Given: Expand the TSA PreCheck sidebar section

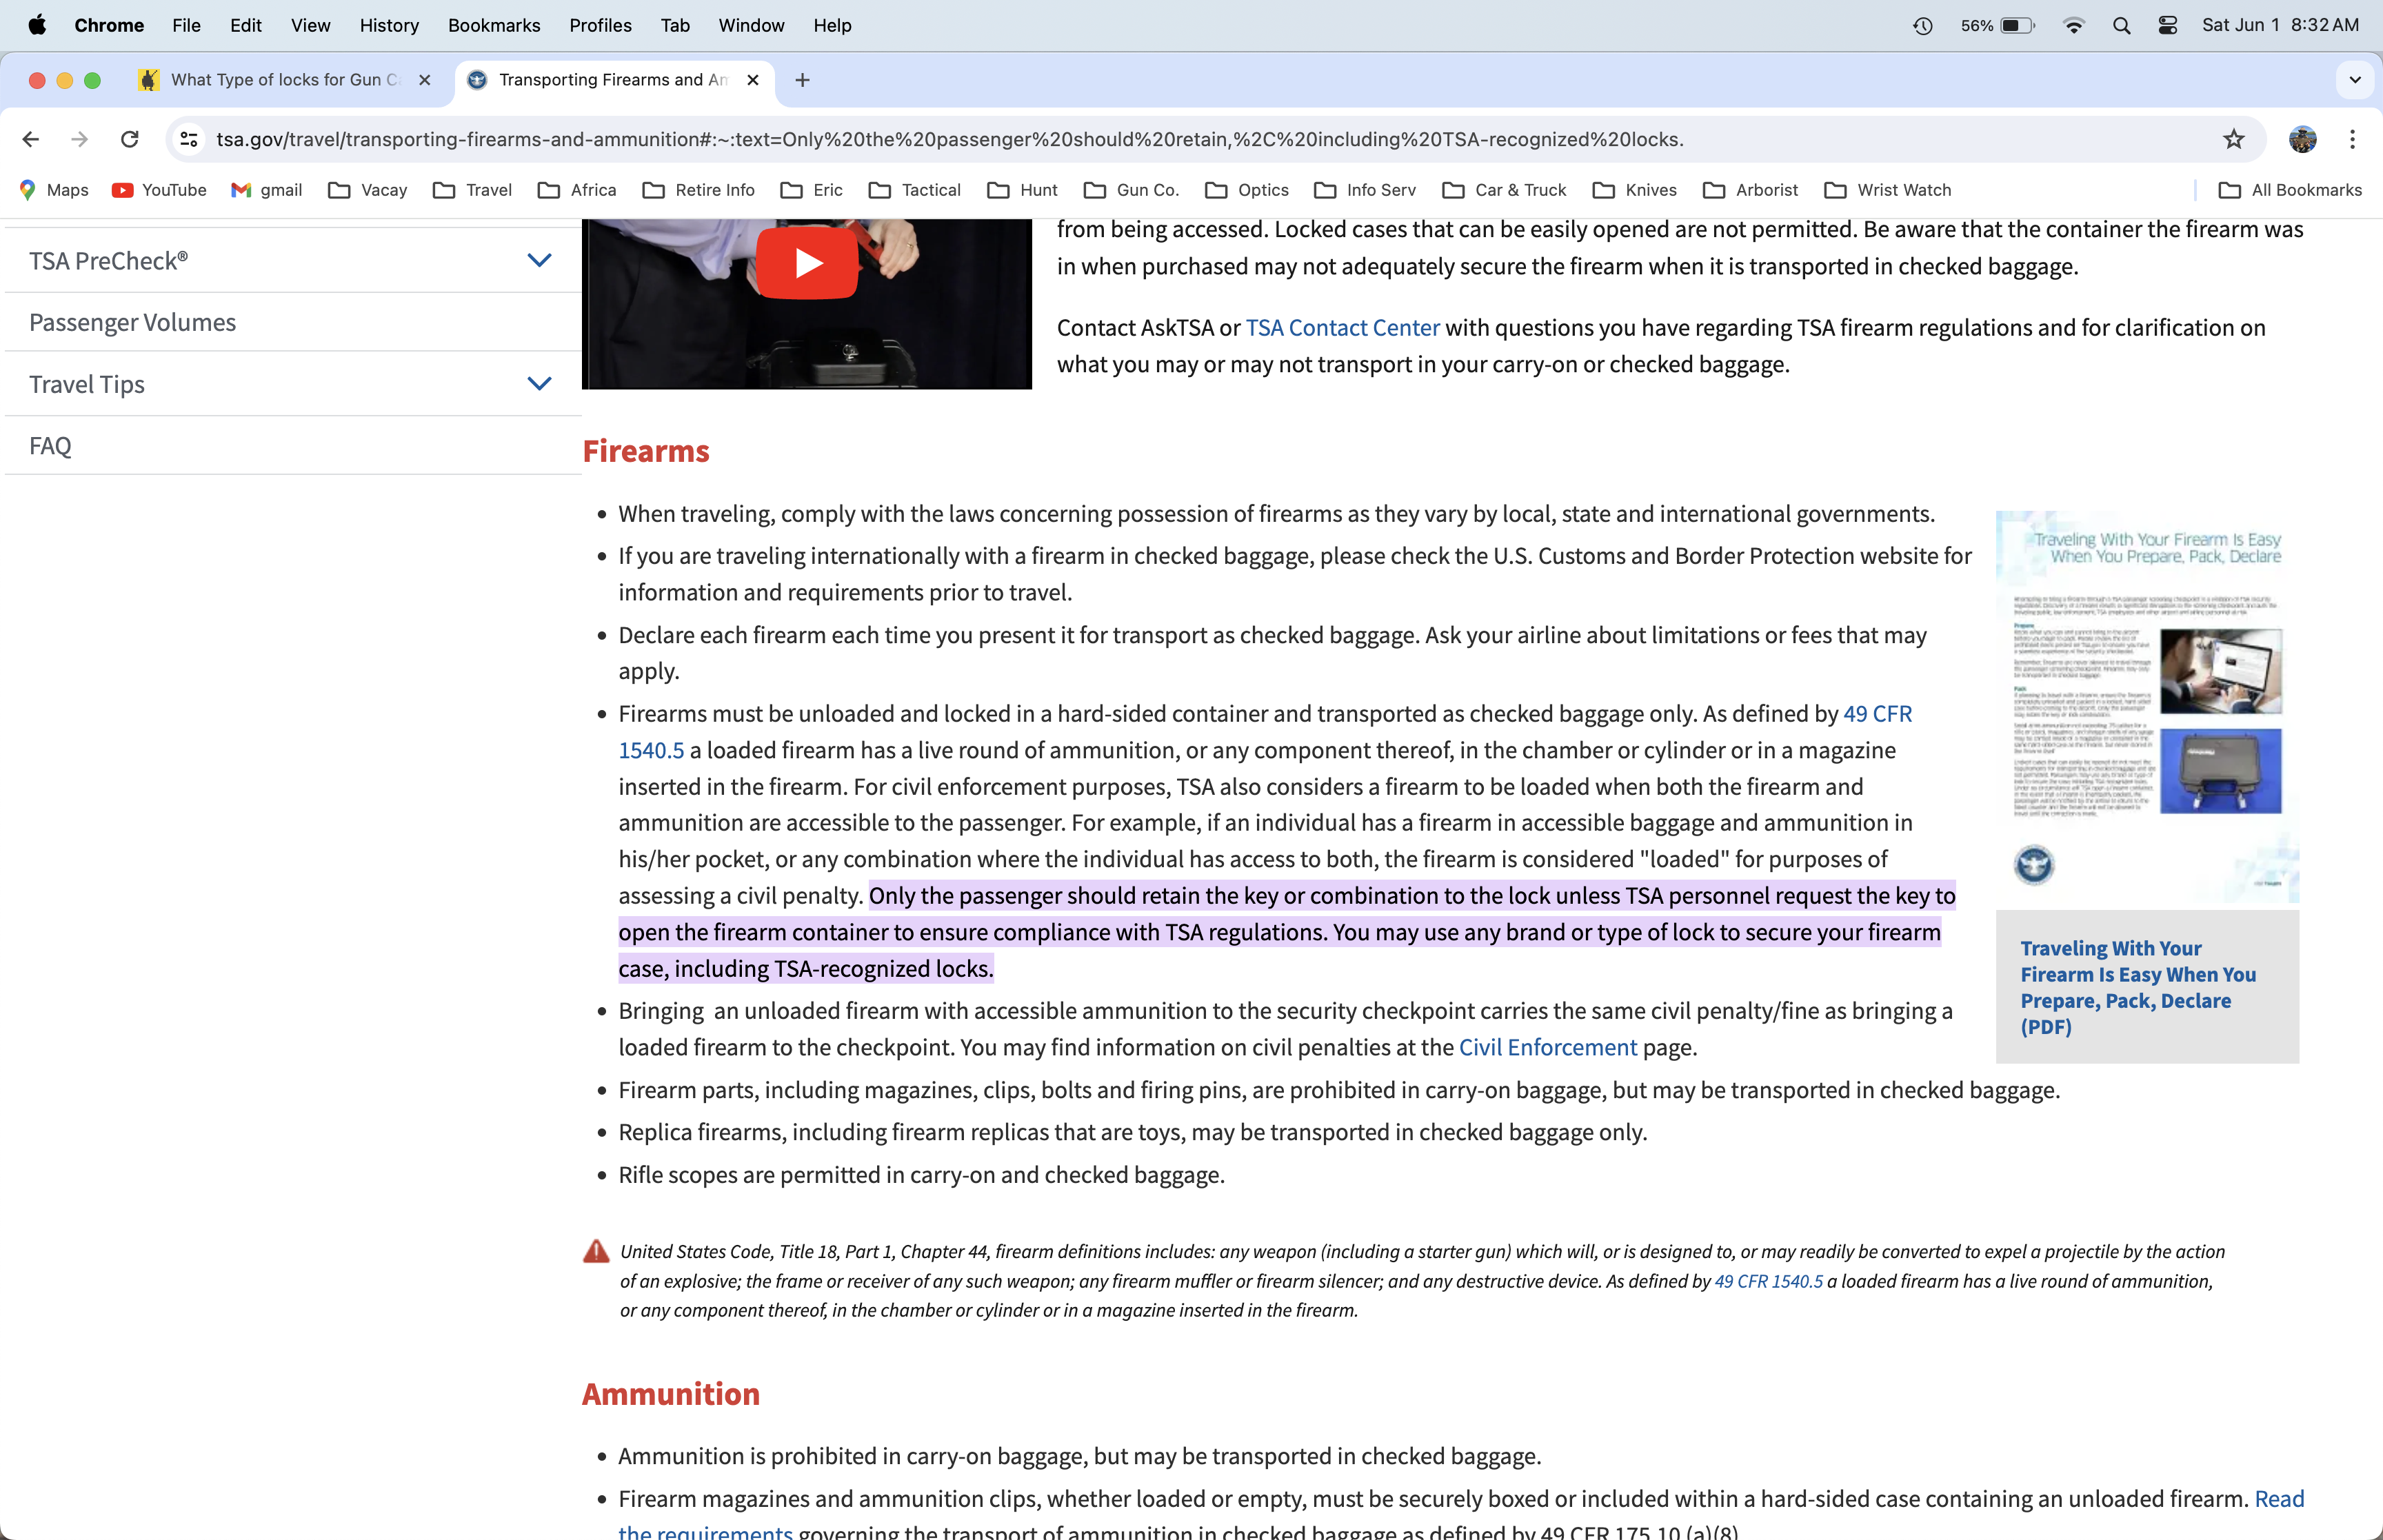Looking at the screenshot, I should 539,261.
